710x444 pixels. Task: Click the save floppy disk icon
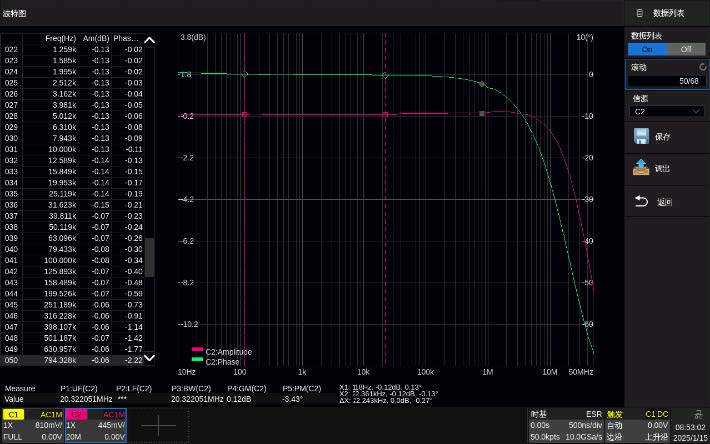click(x=641, y=136)
